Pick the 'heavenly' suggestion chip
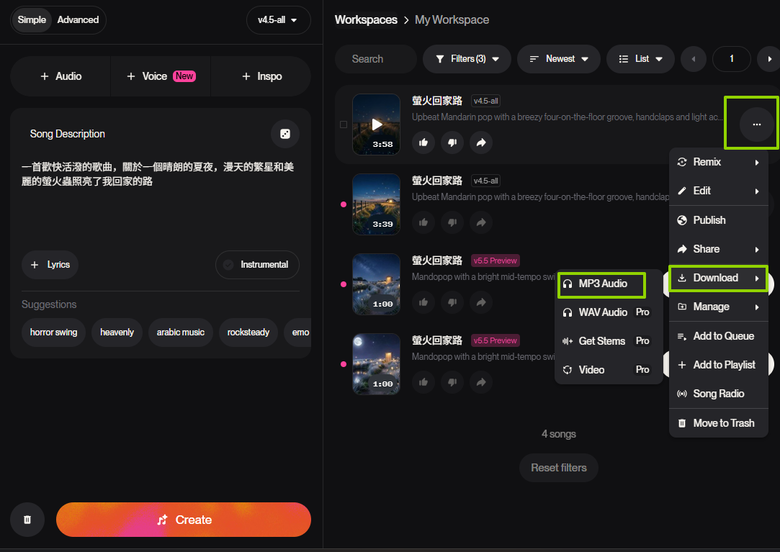The image size is (780, 552). (x=117, y=332)
